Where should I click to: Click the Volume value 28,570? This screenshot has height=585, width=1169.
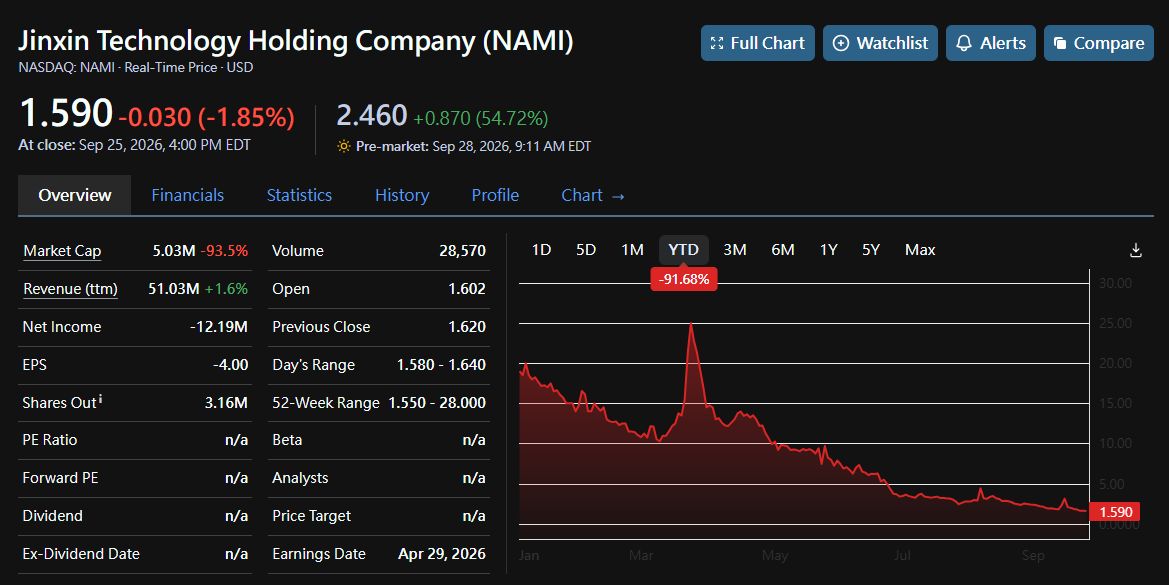pyautogui.click(x=462, y=250)
